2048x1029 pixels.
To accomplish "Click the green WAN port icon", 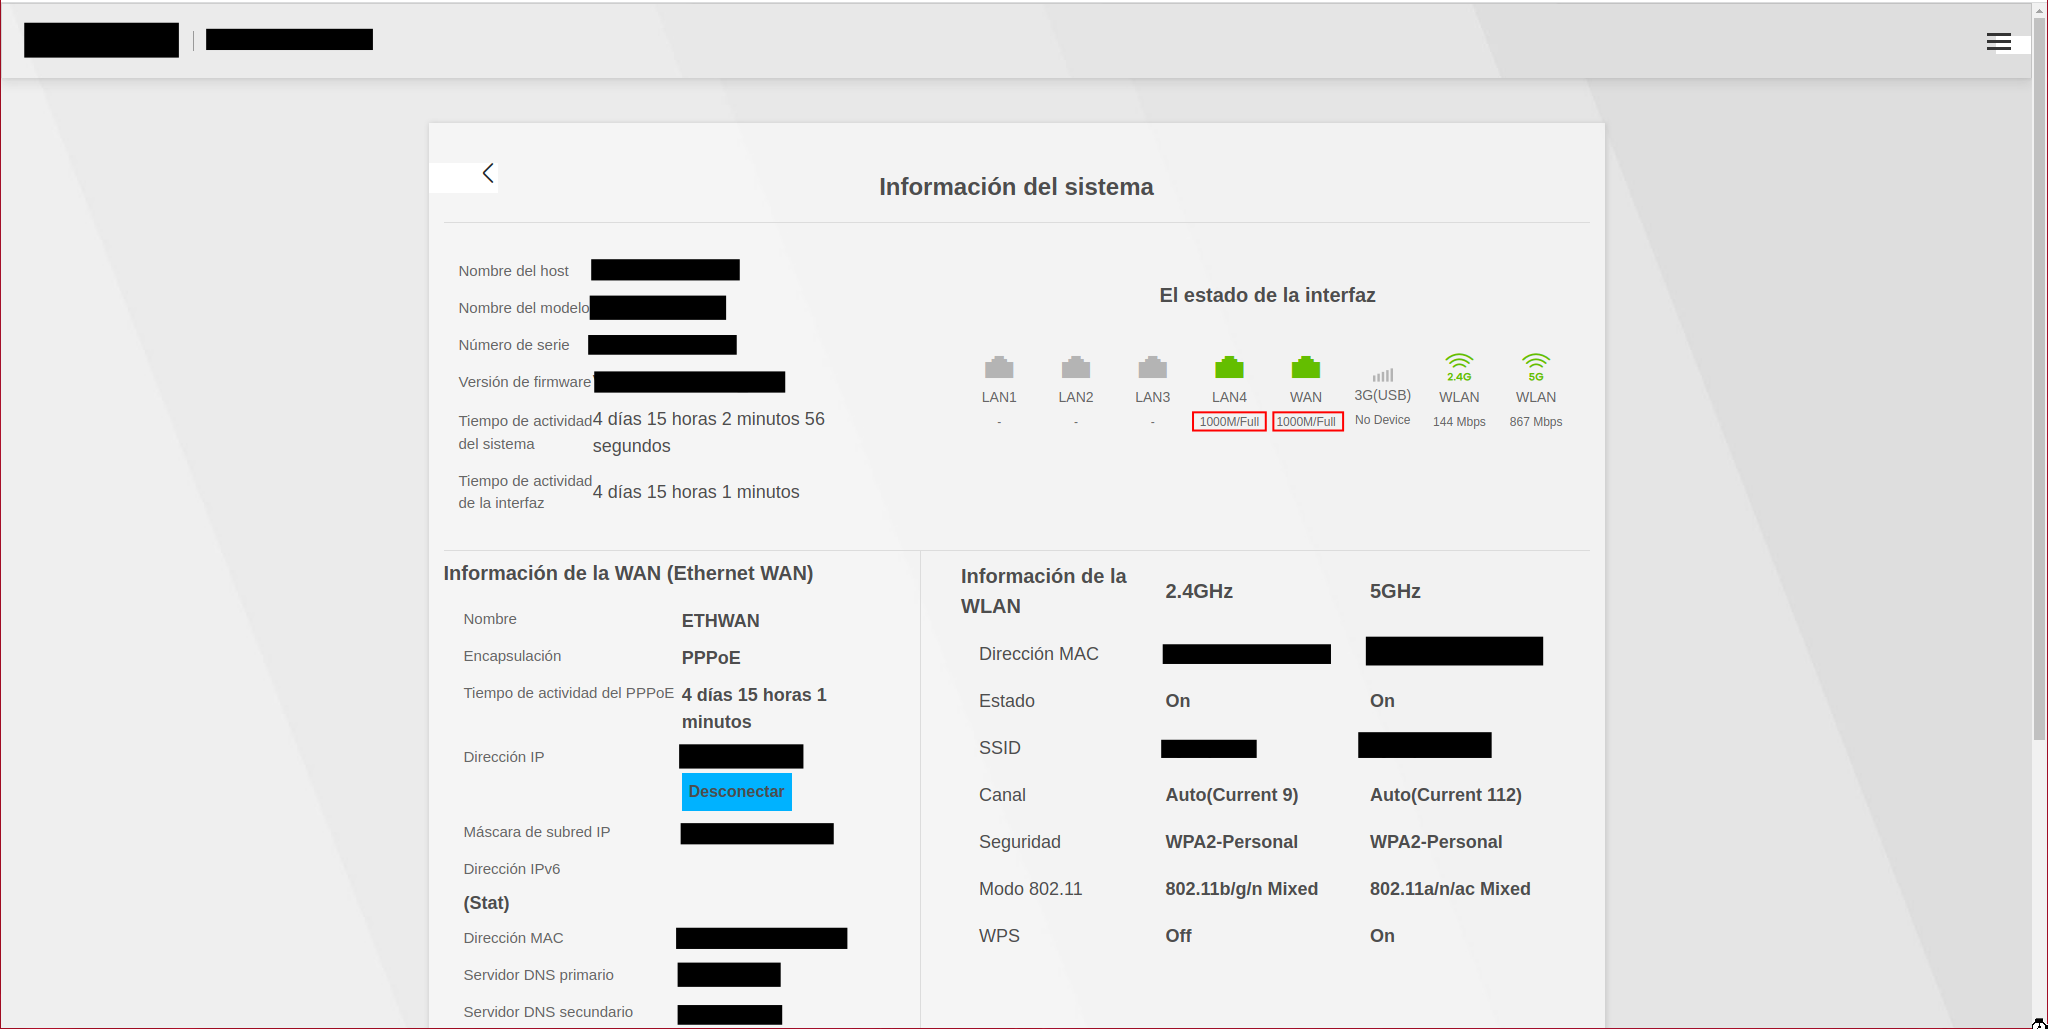I will pyautogui.click(x=1305, y=367).
